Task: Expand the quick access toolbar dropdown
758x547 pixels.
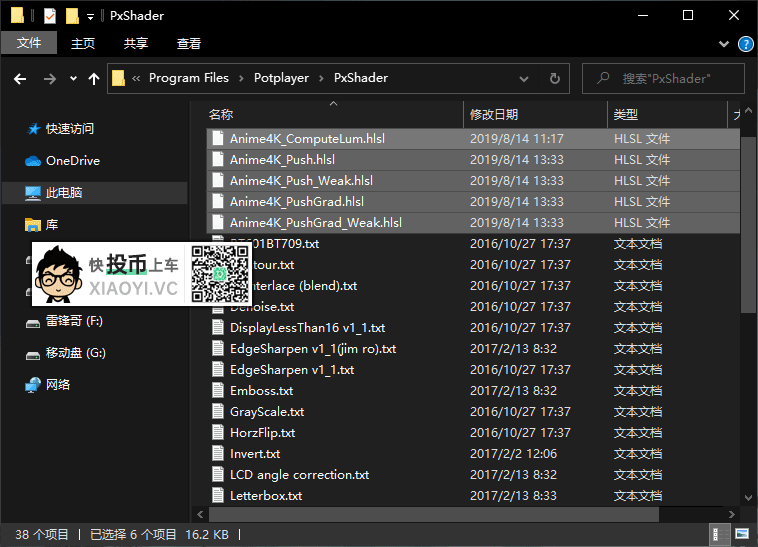Action: pyautogui.click(x=91, y=17)
